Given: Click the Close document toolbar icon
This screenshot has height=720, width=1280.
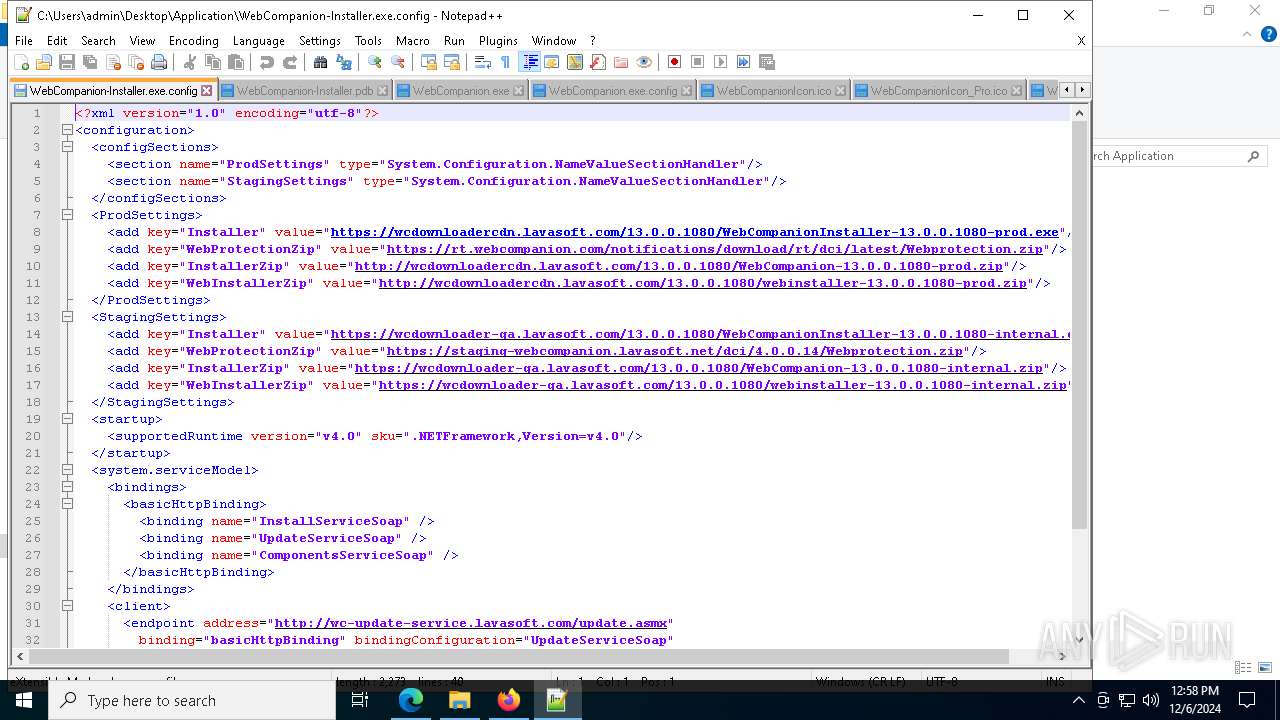Looking at the screenshot, I should 113,62.
